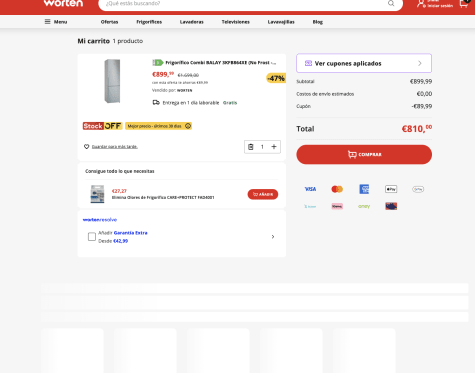
Task: Click the Worten logo
Action: [63, 3]
